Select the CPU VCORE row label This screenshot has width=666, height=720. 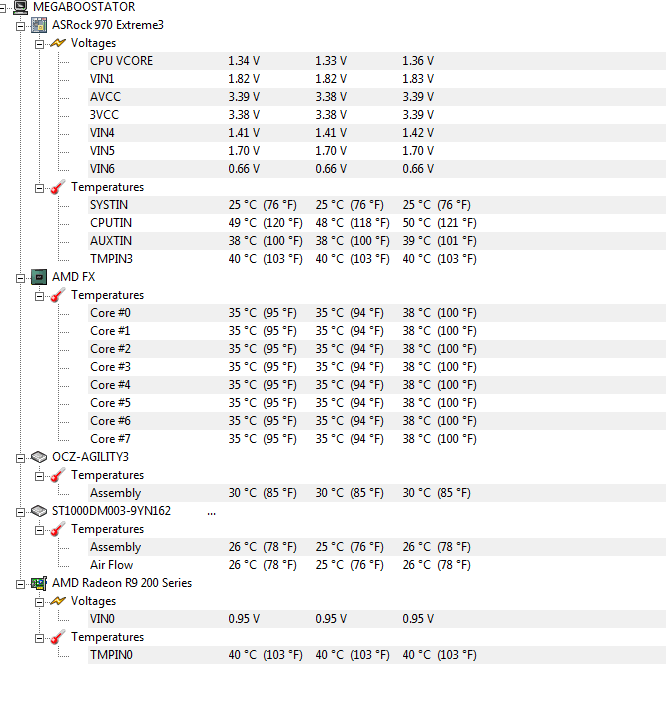tap(121, 61)
